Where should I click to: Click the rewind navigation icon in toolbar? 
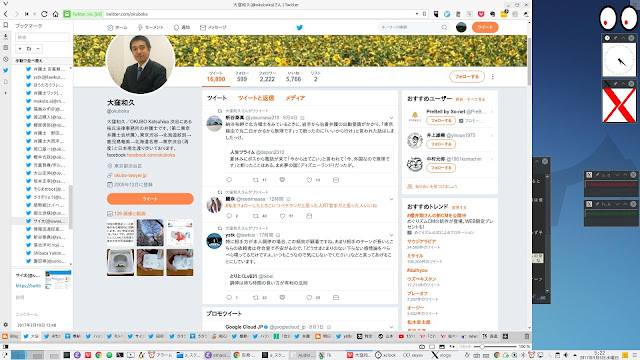pos(27,14)
